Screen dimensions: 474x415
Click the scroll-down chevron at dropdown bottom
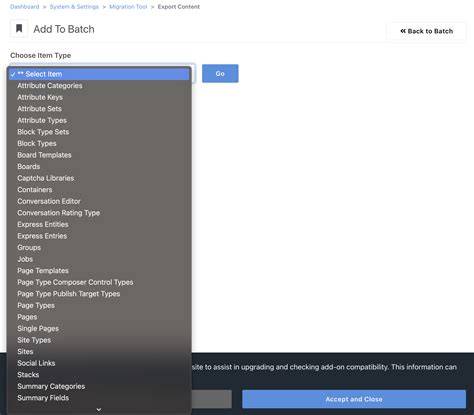99,409
